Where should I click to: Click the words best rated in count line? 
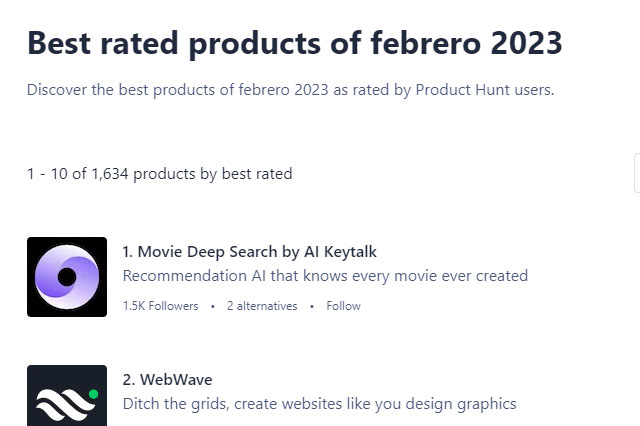257,174
